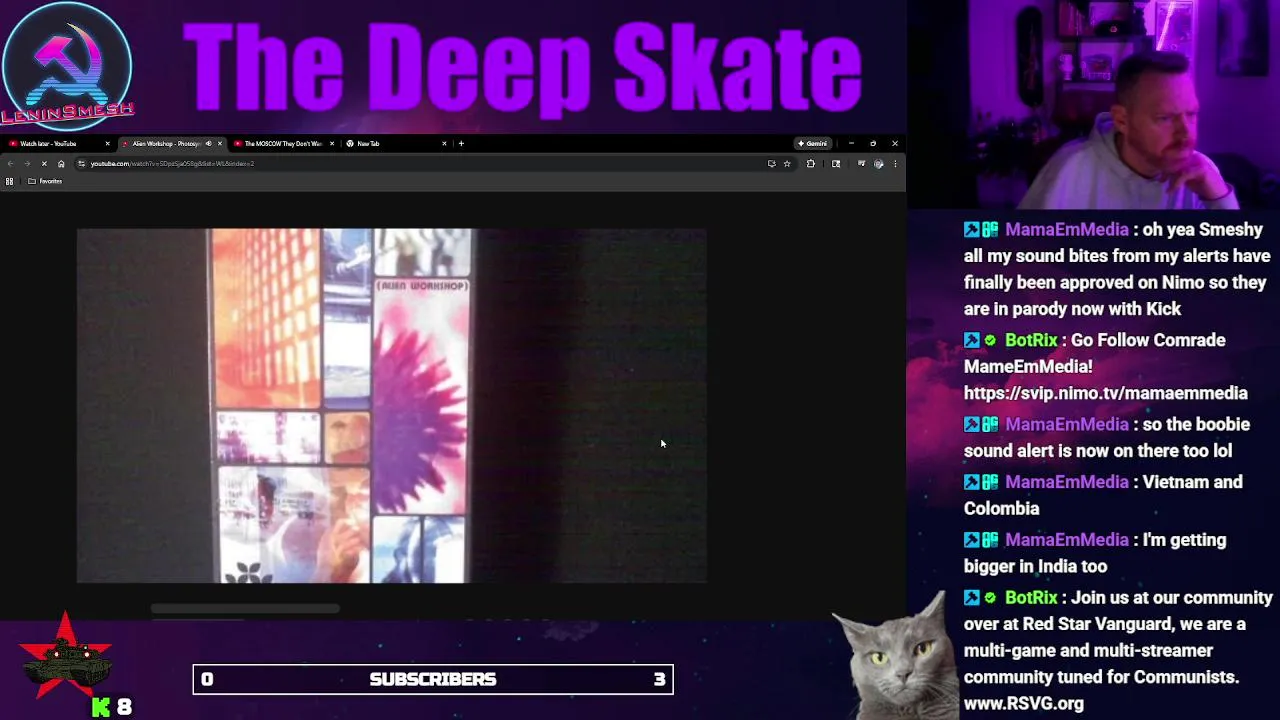Mute the Alien Workshop tab audio icon
The width and height of the screenshot is (1280, 720).
click(208, 143)
